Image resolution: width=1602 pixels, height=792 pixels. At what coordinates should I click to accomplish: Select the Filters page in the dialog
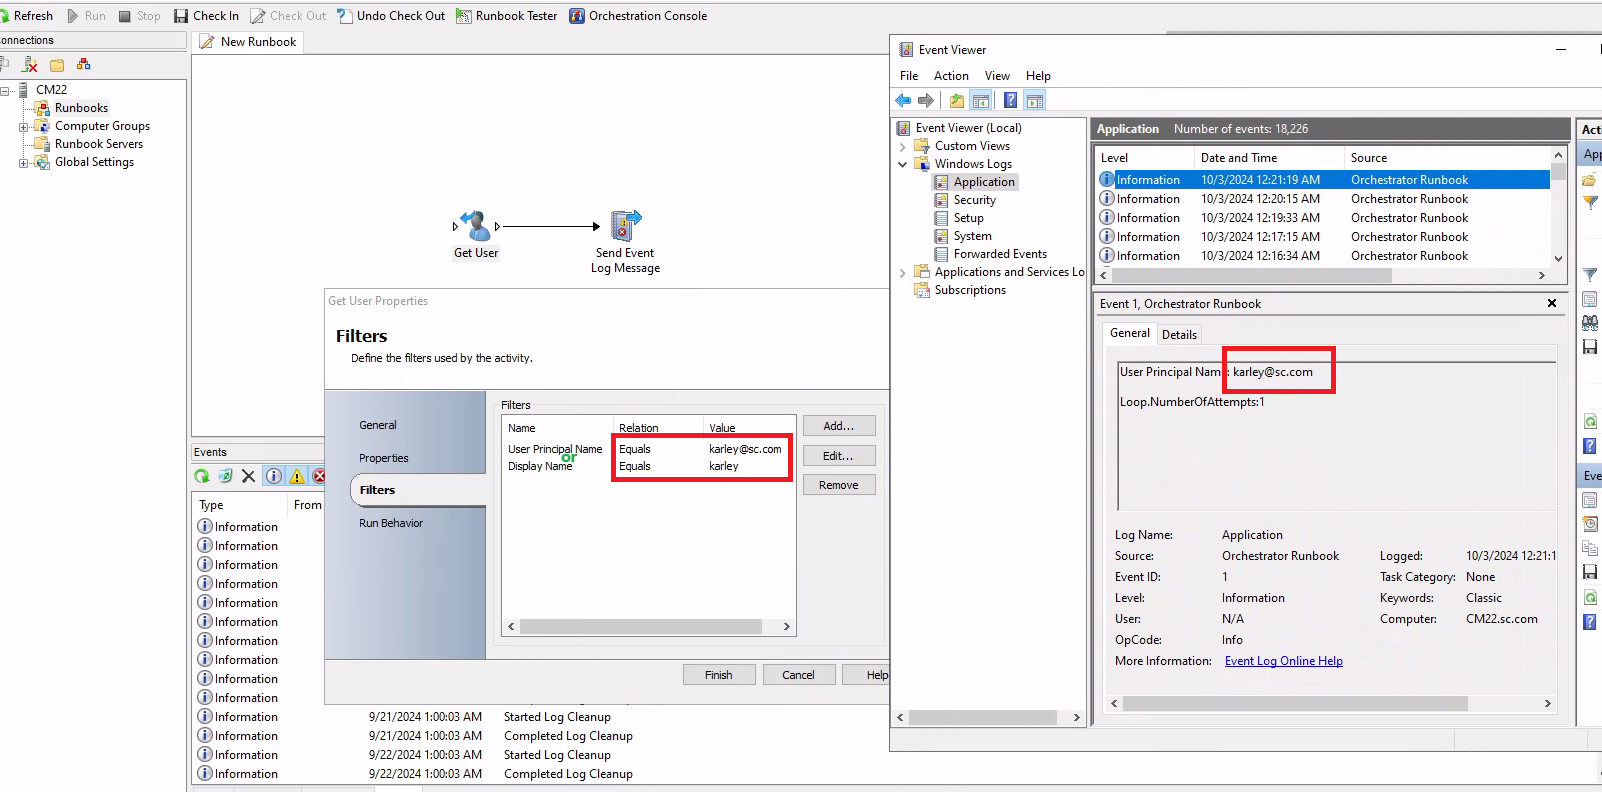click(418, 490)
